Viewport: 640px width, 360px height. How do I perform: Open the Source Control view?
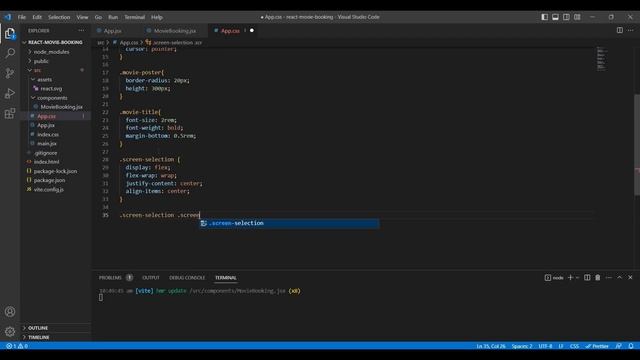click(10, 73)
